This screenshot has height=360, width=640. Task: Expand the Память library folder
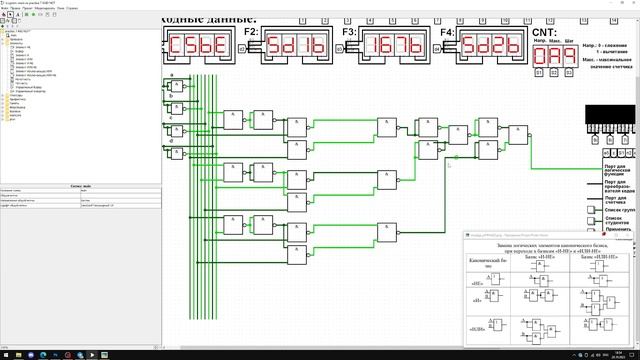click(3, 103)
